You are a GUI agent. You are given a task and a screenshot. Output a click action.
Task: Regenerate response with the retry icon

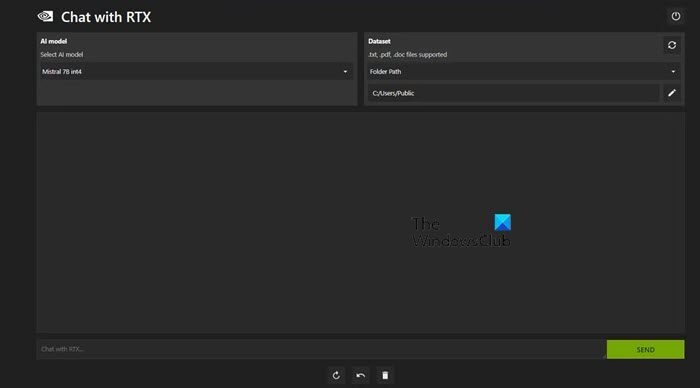click(x=336, y=375)
